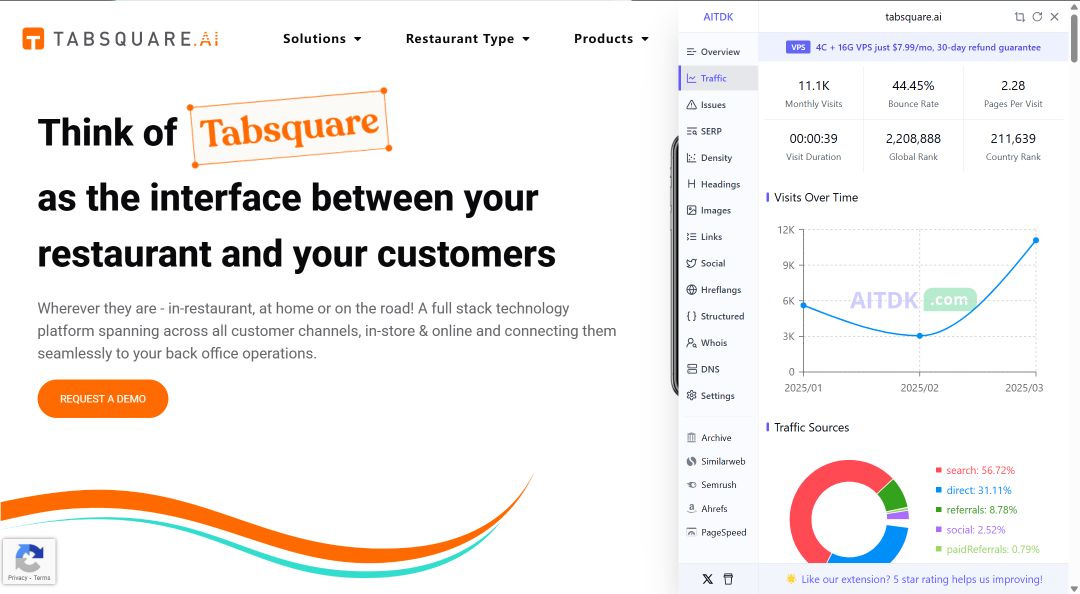Click the tabsquare.ai domain title
Viewport: 1080px width, 594px height.
tap(913, 17)
